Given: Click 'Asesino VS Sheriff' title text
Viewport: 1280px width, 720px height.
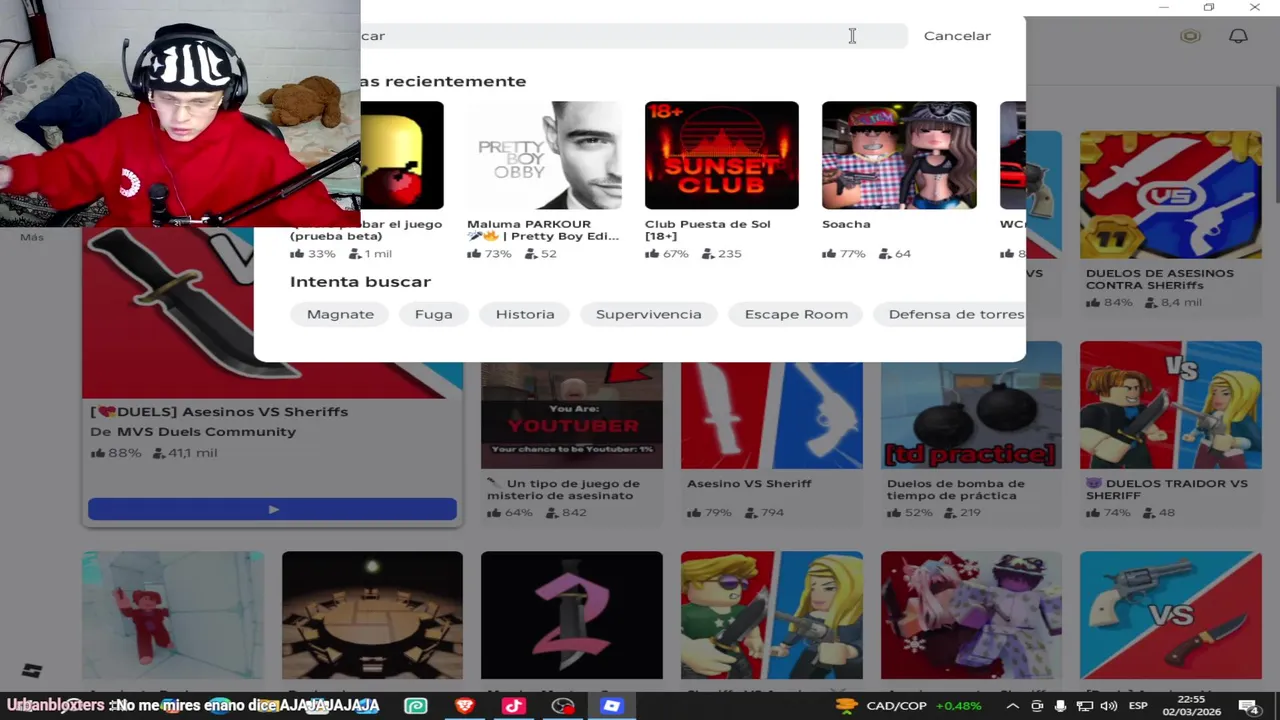Looking at the screenshot, I should tap(749, 484).
